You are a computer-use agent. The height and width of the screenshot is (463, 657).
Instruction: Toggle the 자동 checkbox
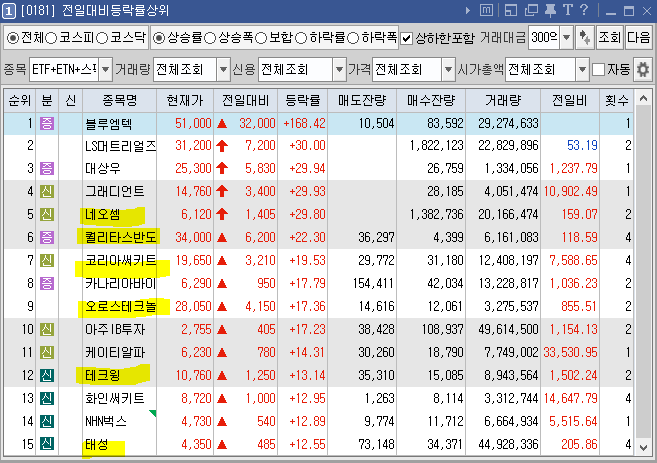click(x=598, y=70)
